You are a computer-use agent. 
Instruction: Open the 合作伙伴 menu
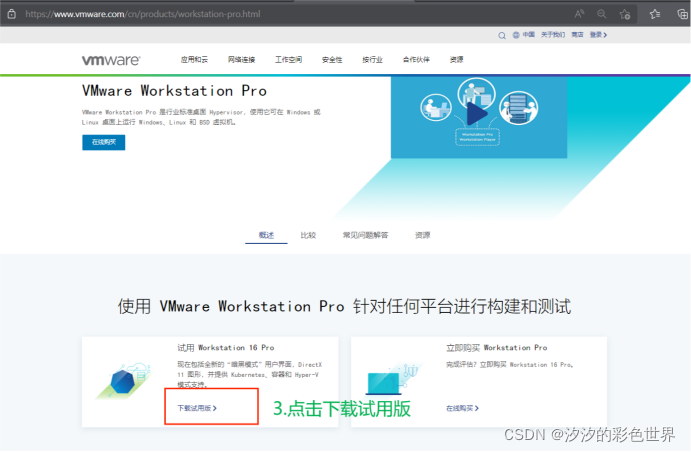coord(416,59)
